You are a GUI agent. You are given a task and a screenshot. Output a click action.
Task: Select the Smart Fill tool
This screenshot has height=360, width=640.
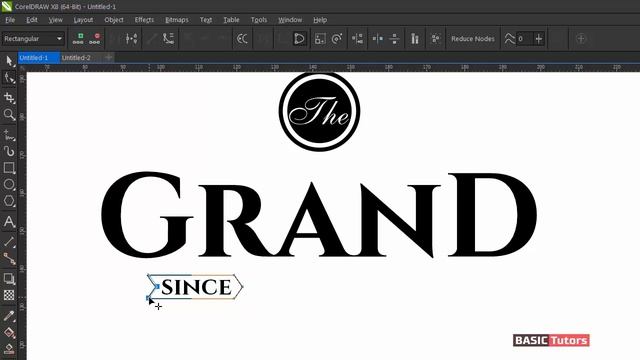(9, 349)
